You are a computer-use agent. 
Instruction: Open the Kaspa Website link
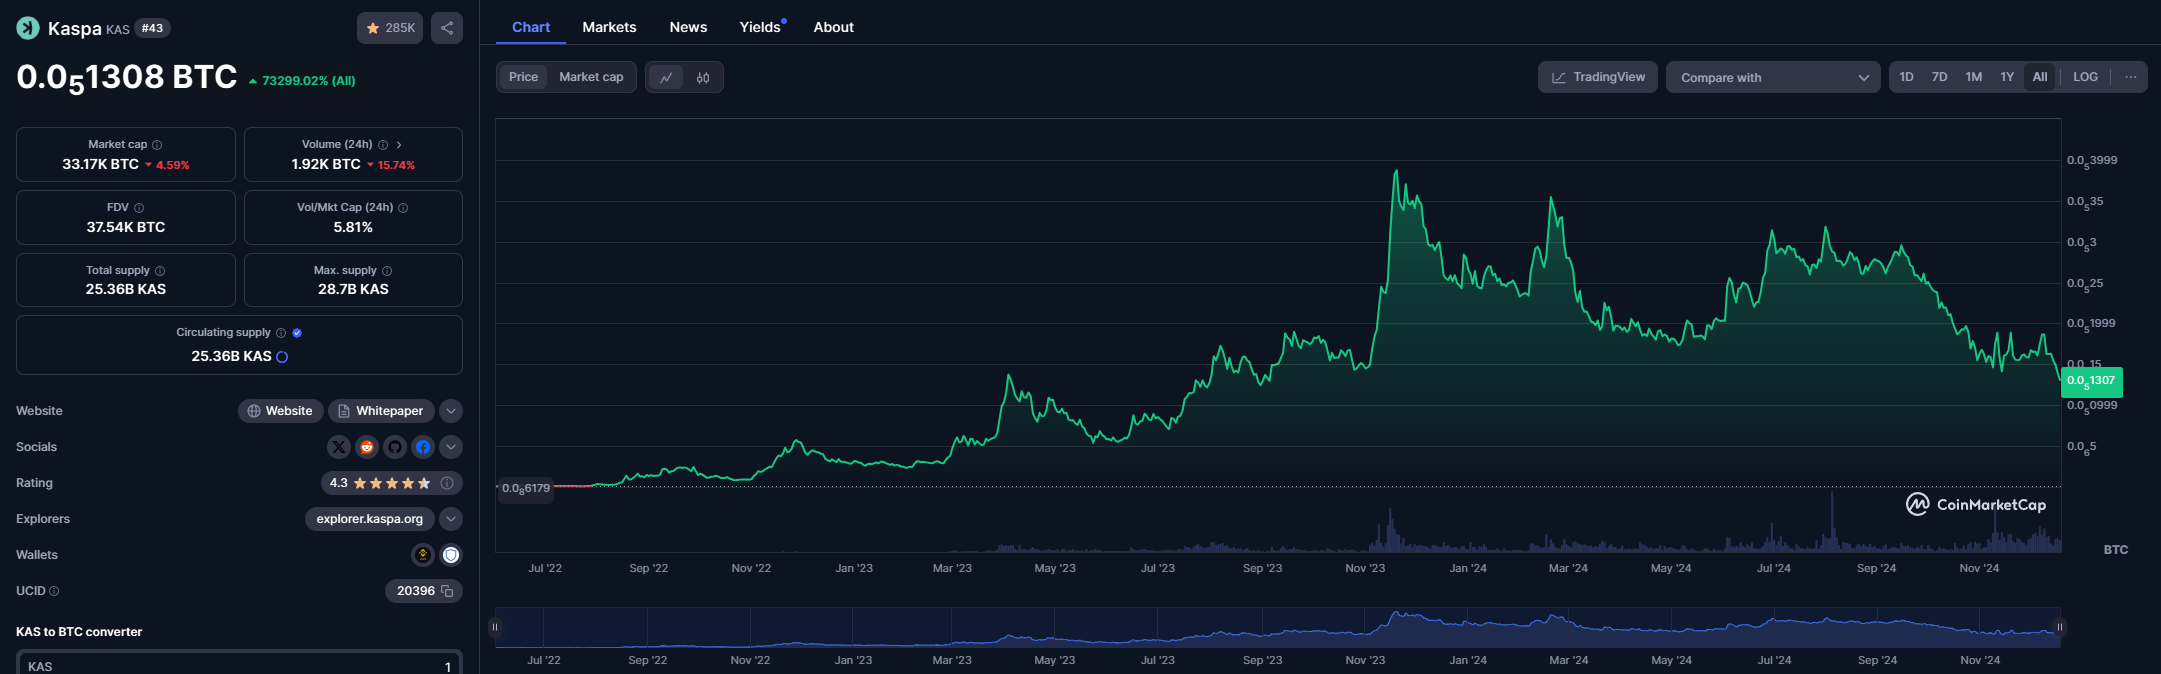coord(280,411)
